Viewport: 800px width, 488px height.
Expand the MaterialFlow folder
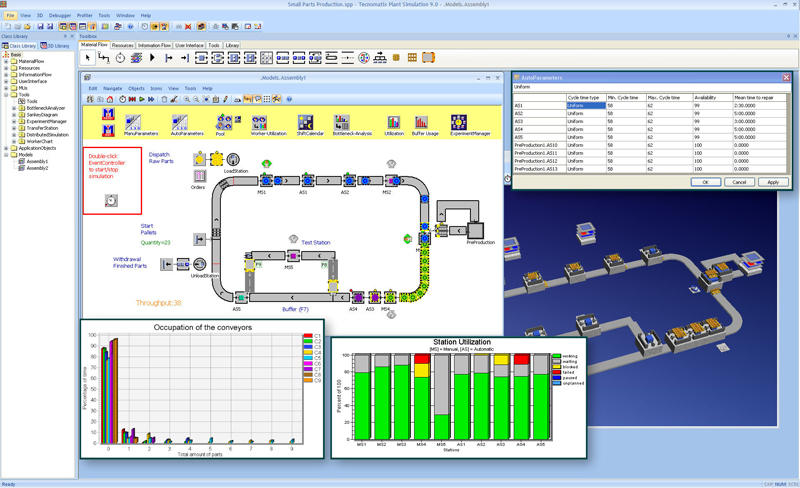[6, 61]
